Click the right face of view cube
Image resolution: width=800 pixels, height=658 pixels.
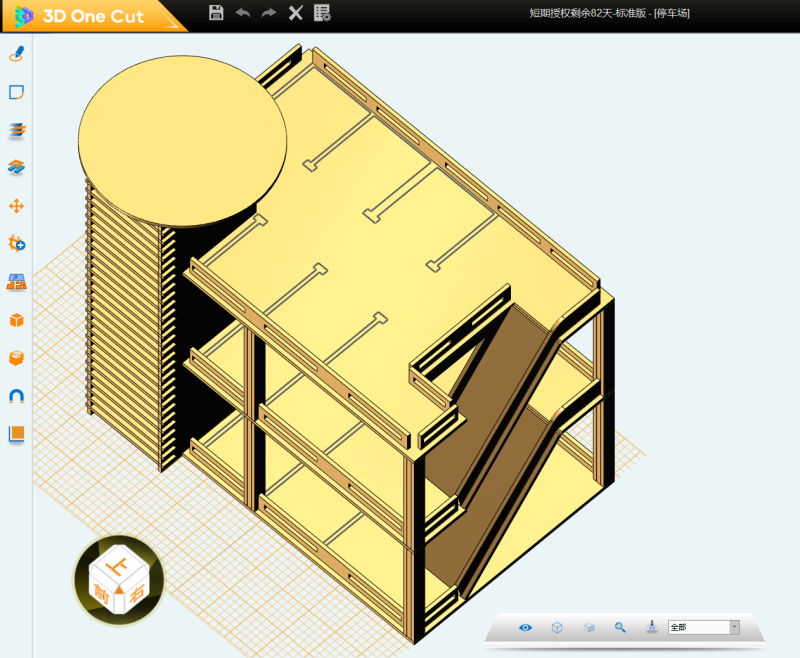point(136,592)
